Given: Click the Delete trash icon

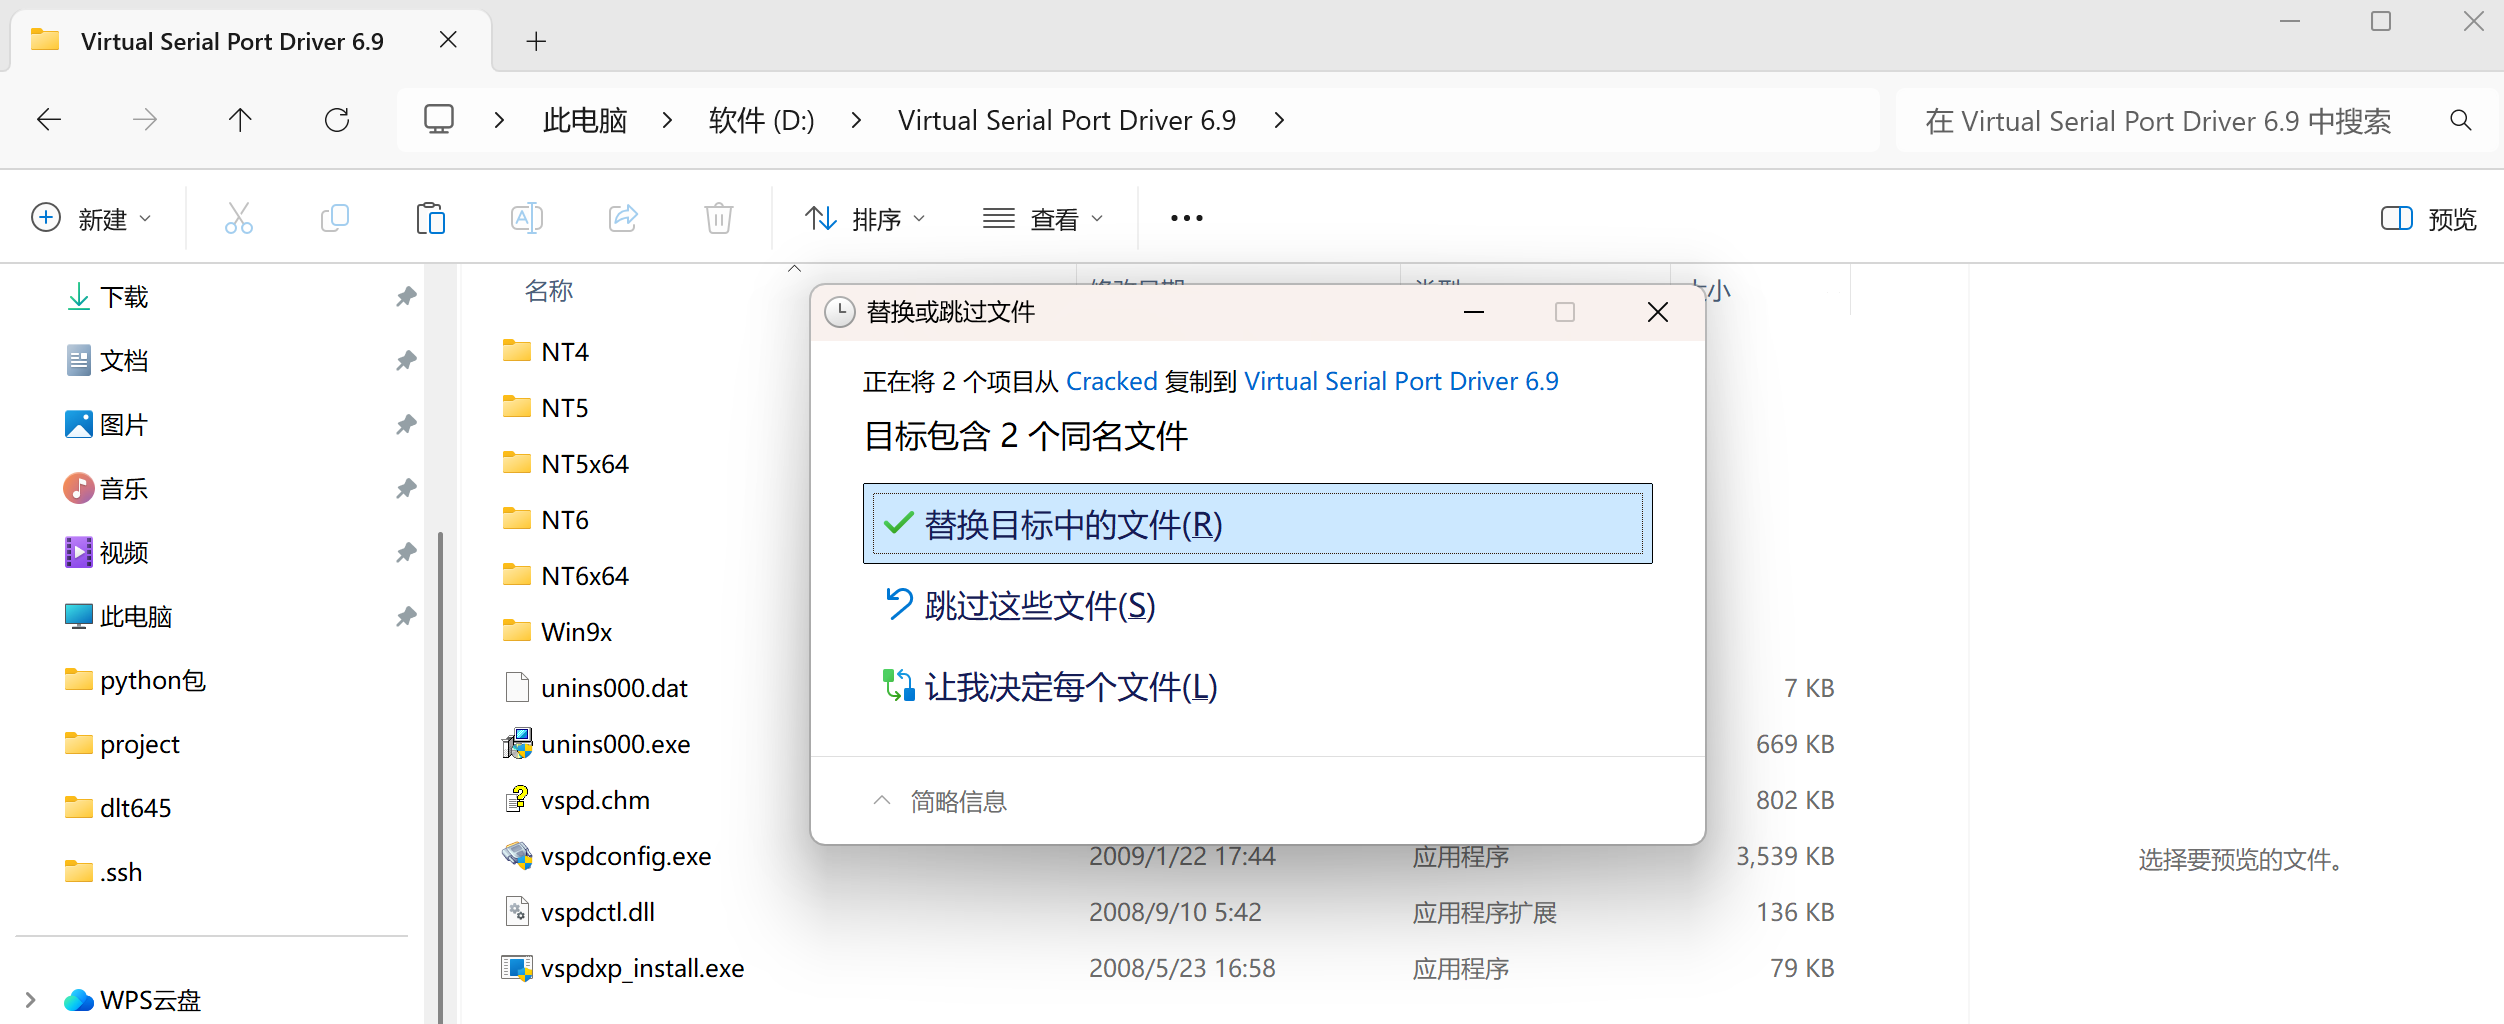Looking at the screenshot, I should pos(719,218).
